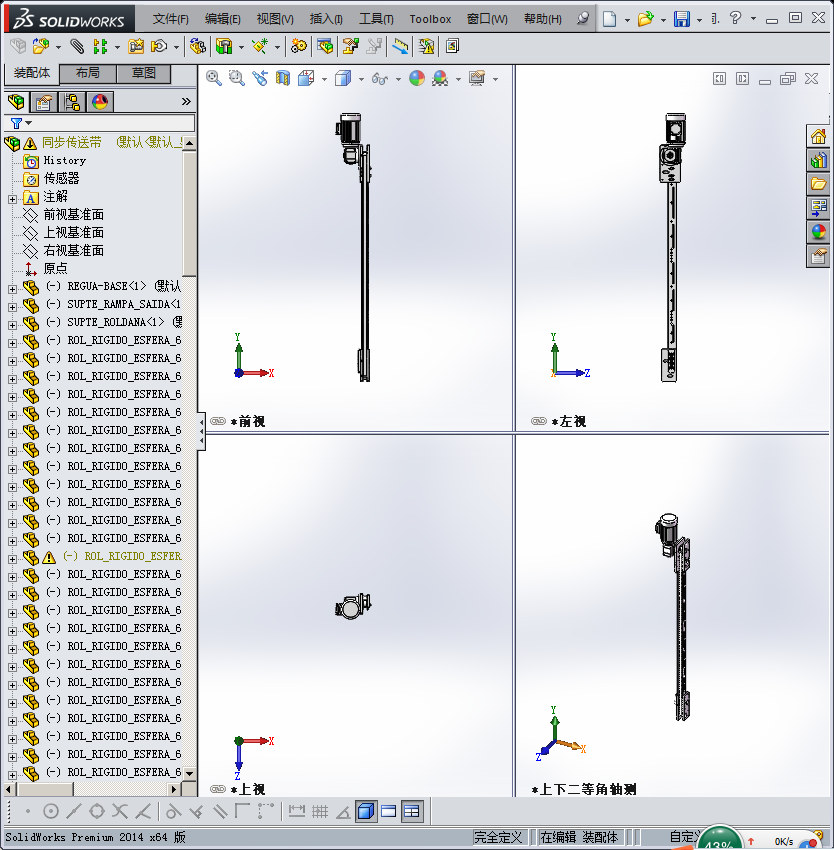Open the FeatureManager design tree tab
834x850 pixels.
click(16, 102)
